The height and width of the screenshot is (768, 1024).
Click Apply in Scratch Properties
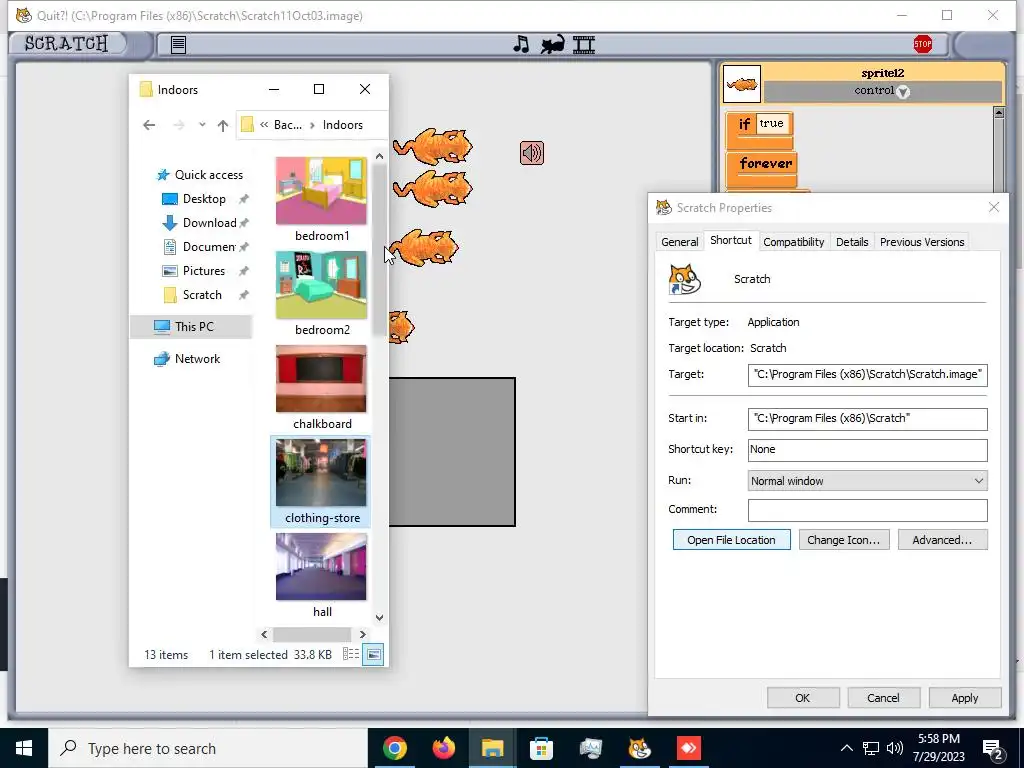(x=965, y=697)
